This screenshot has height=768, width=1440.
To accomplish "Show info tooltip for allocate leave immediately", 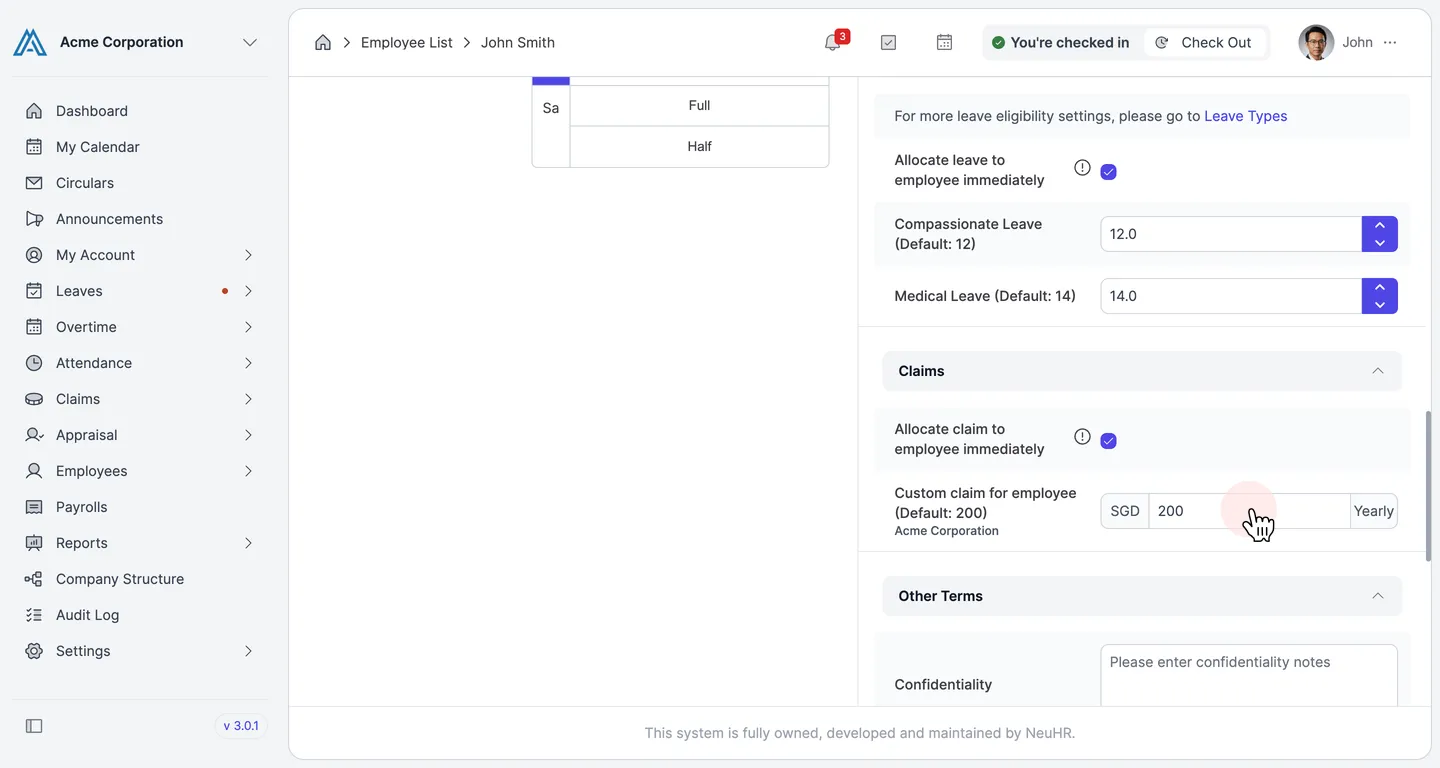I will pos(1082,168).
